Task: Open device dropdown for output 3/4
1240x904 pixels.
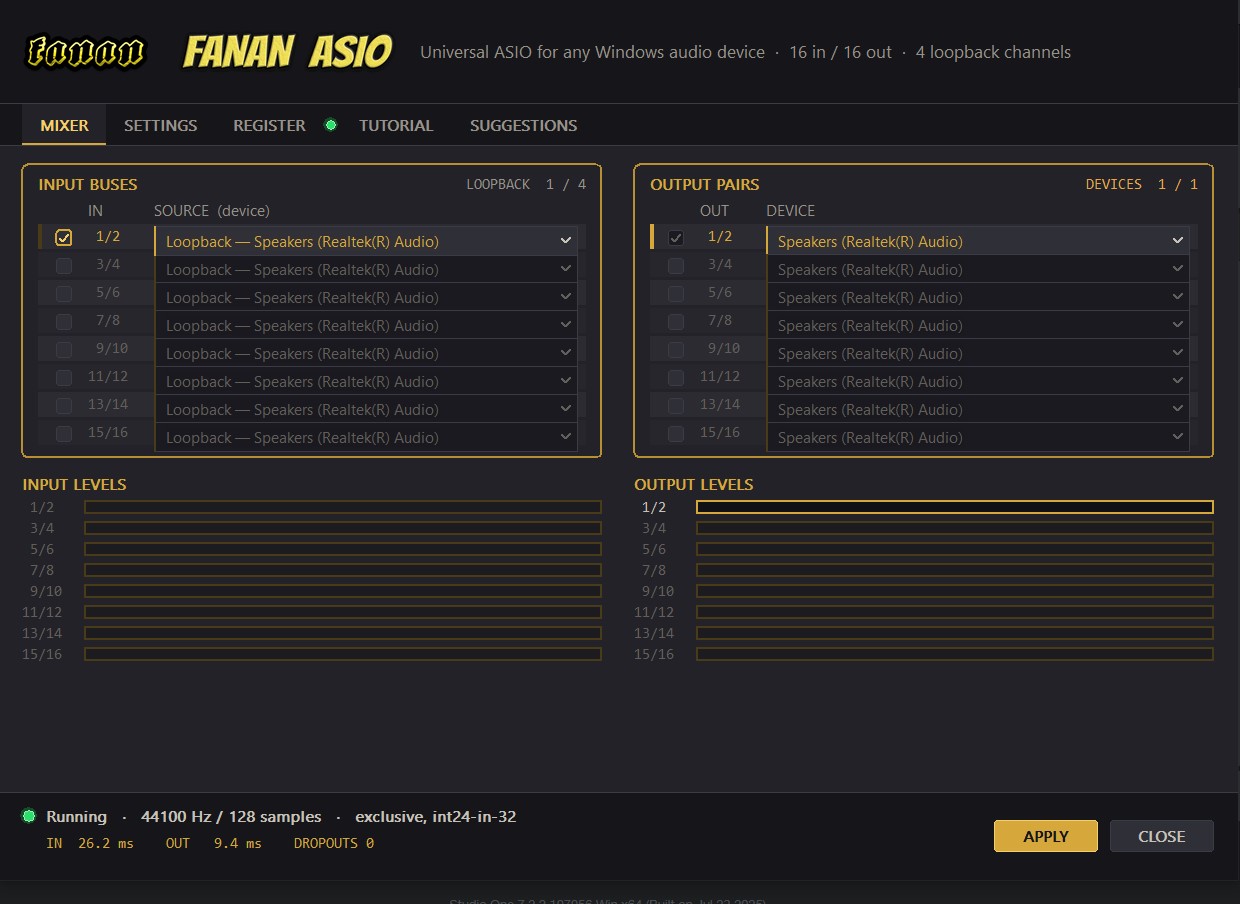Action: pos(978,269)
